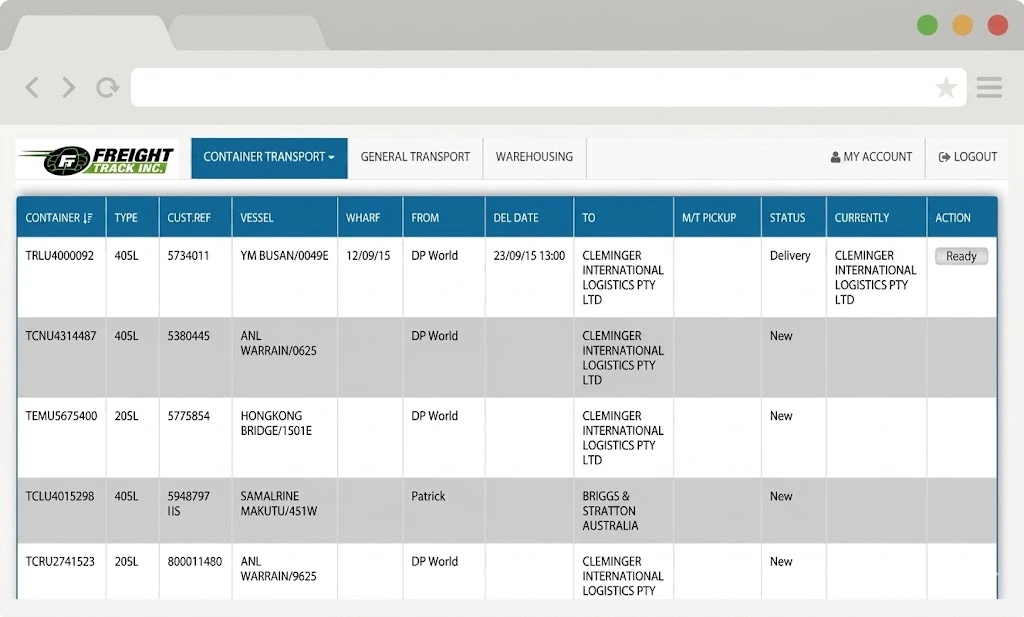Click BRIGGS & STRATTON AUSTRALIA destination
1024x617 pixels.
pos(610,511)
